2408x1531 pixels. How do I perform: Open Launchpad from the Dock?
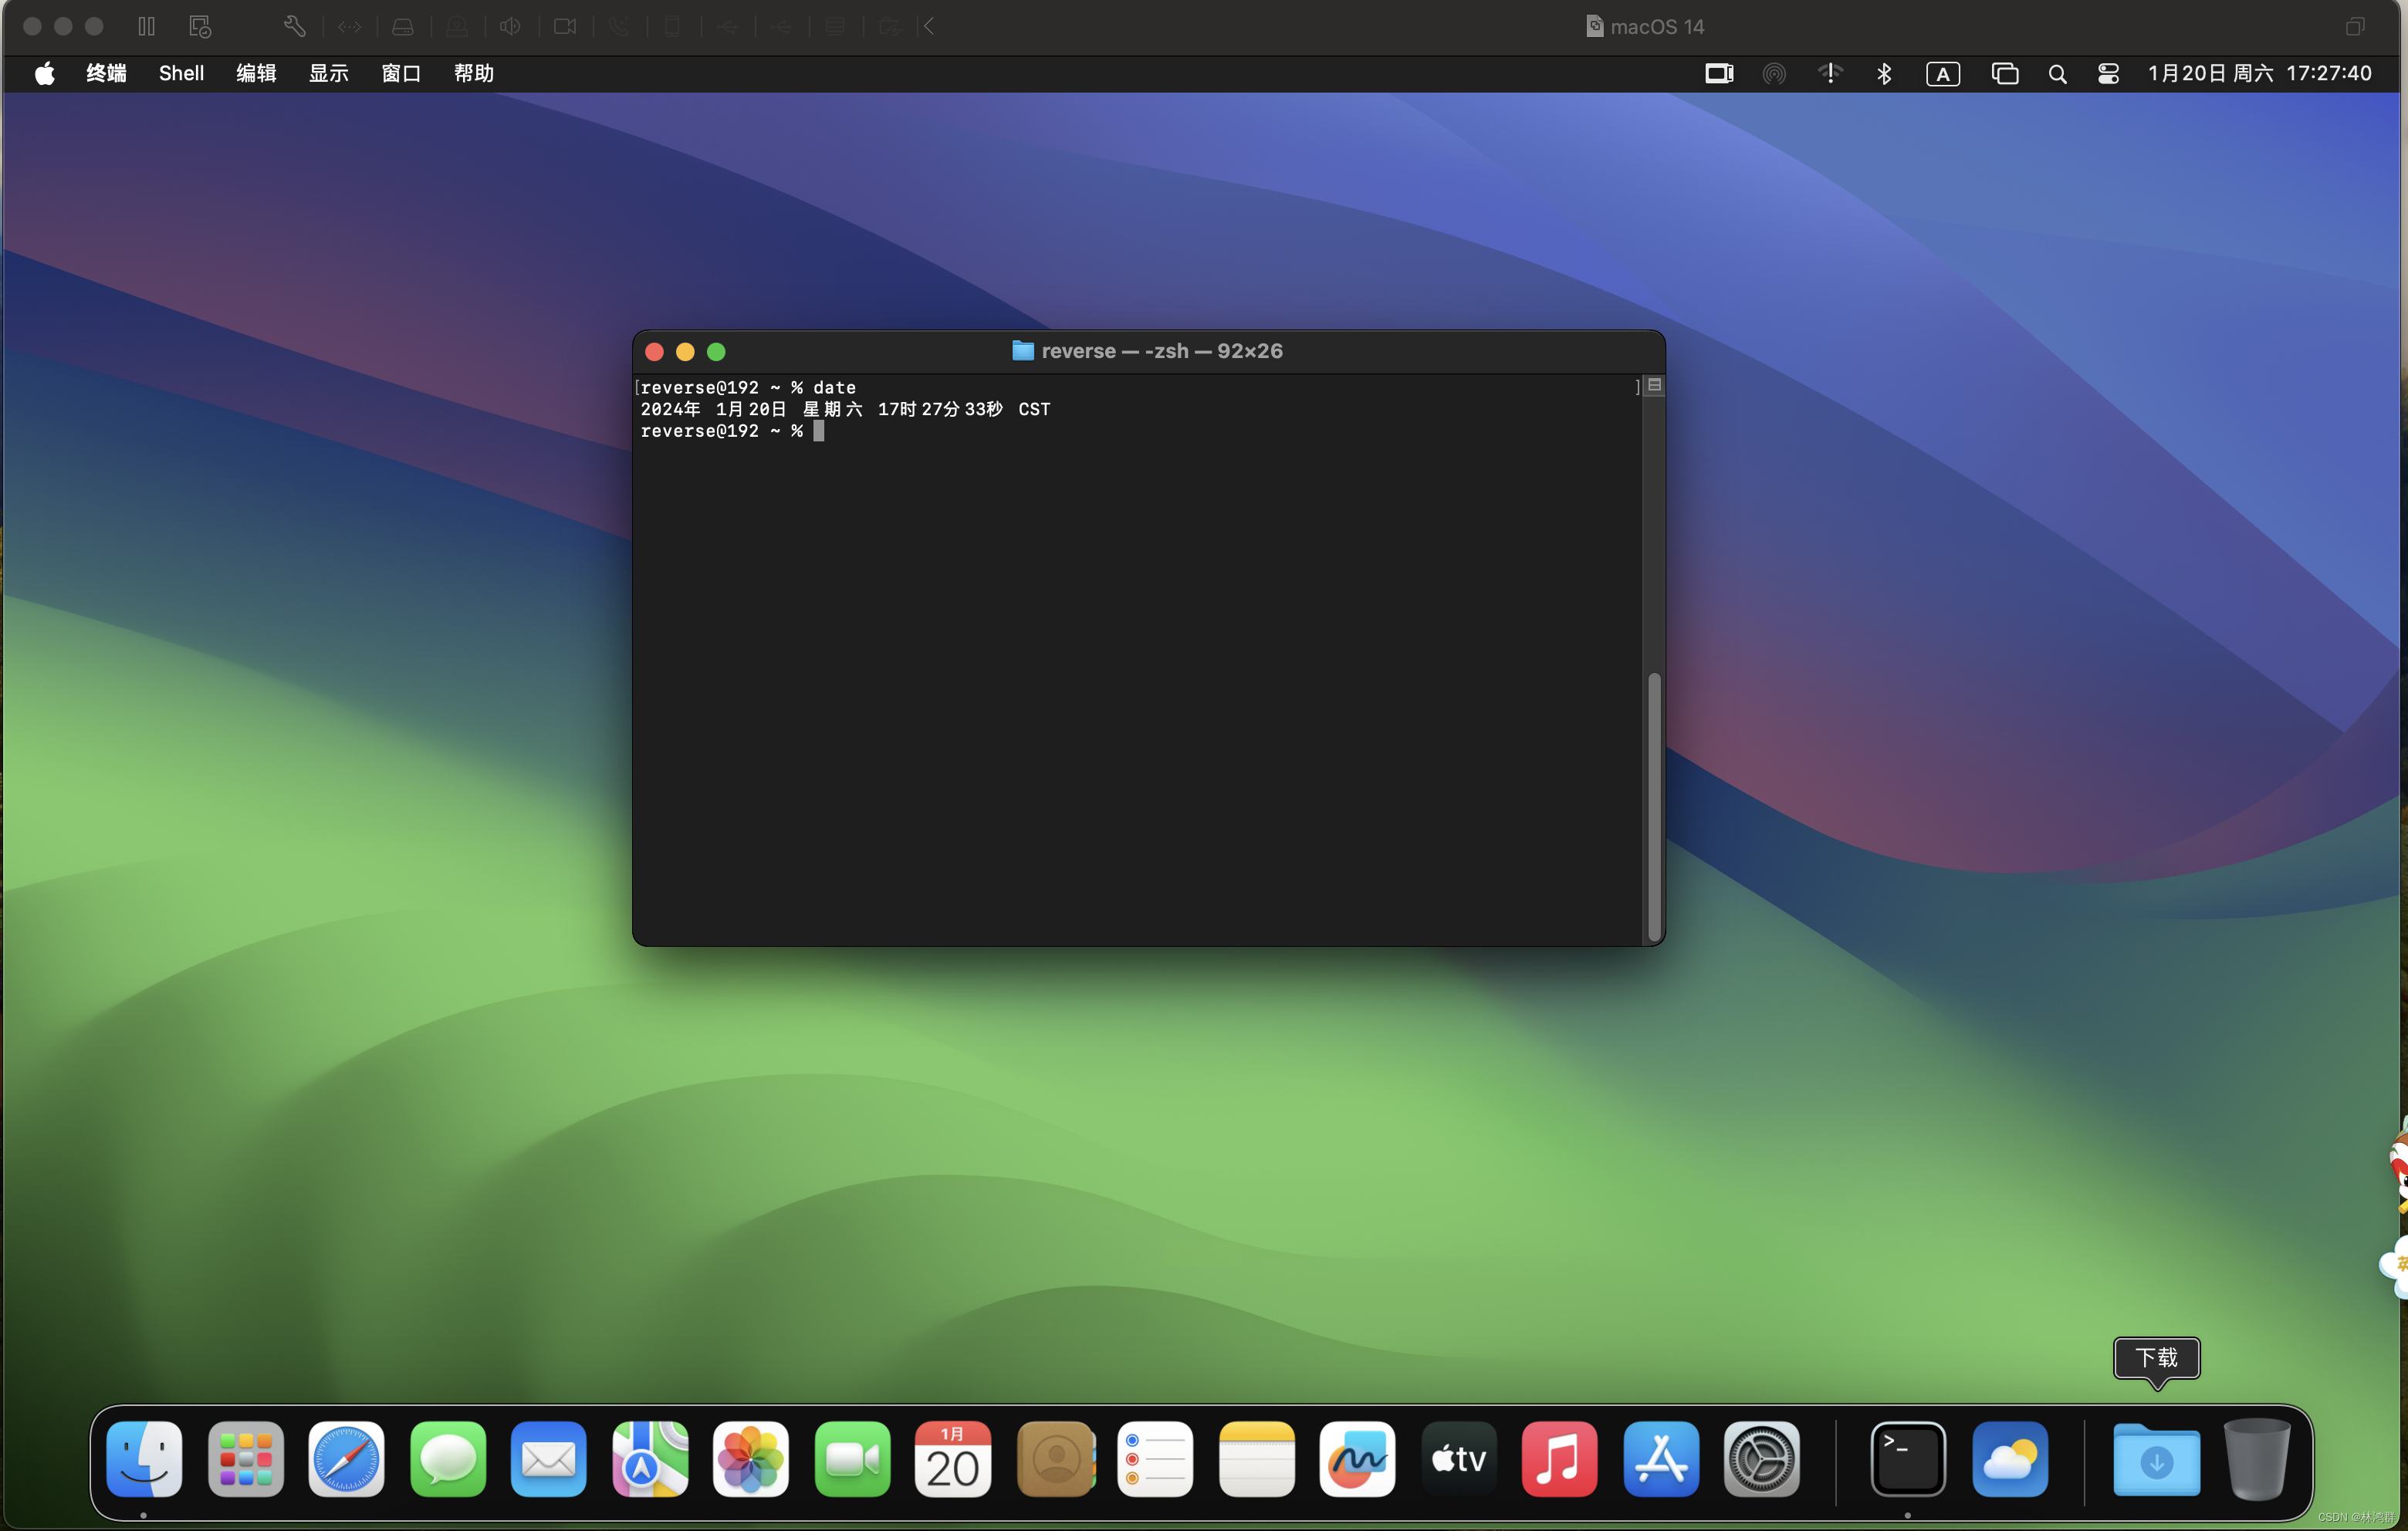pos(246,1459)
